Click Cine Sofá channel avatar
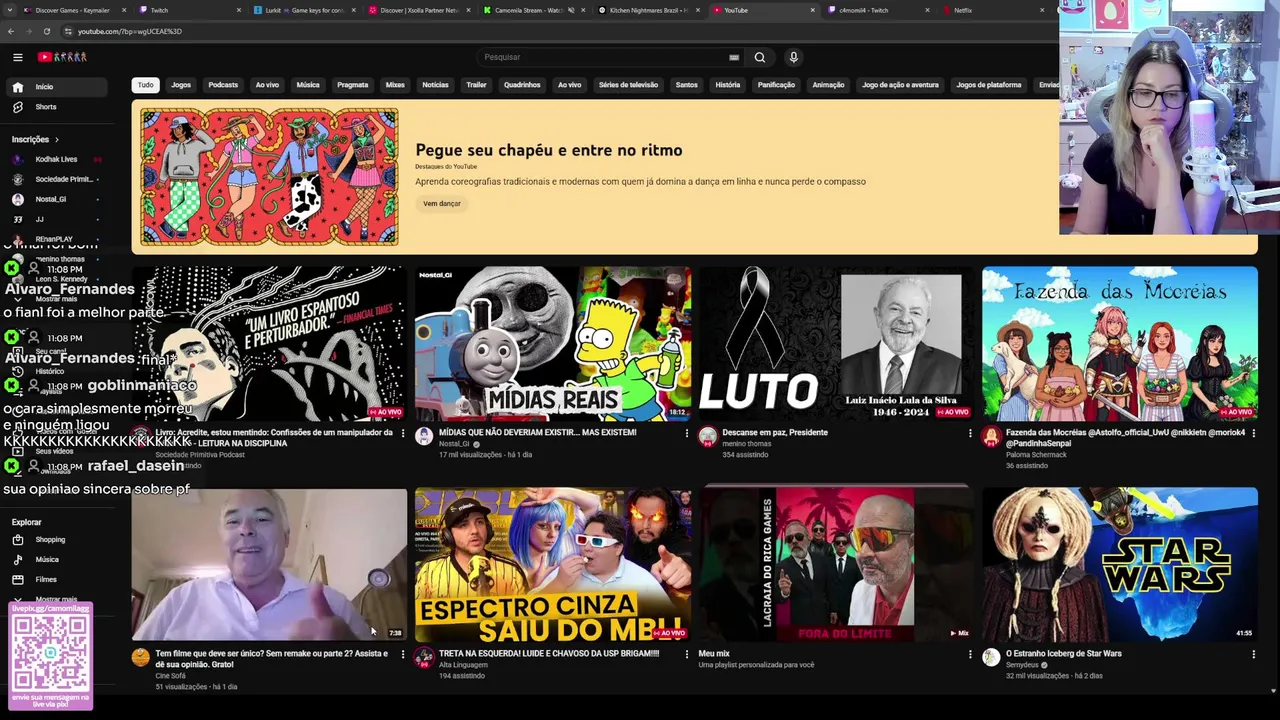This screenshot has width=1280, height=720. click(140, 657)
